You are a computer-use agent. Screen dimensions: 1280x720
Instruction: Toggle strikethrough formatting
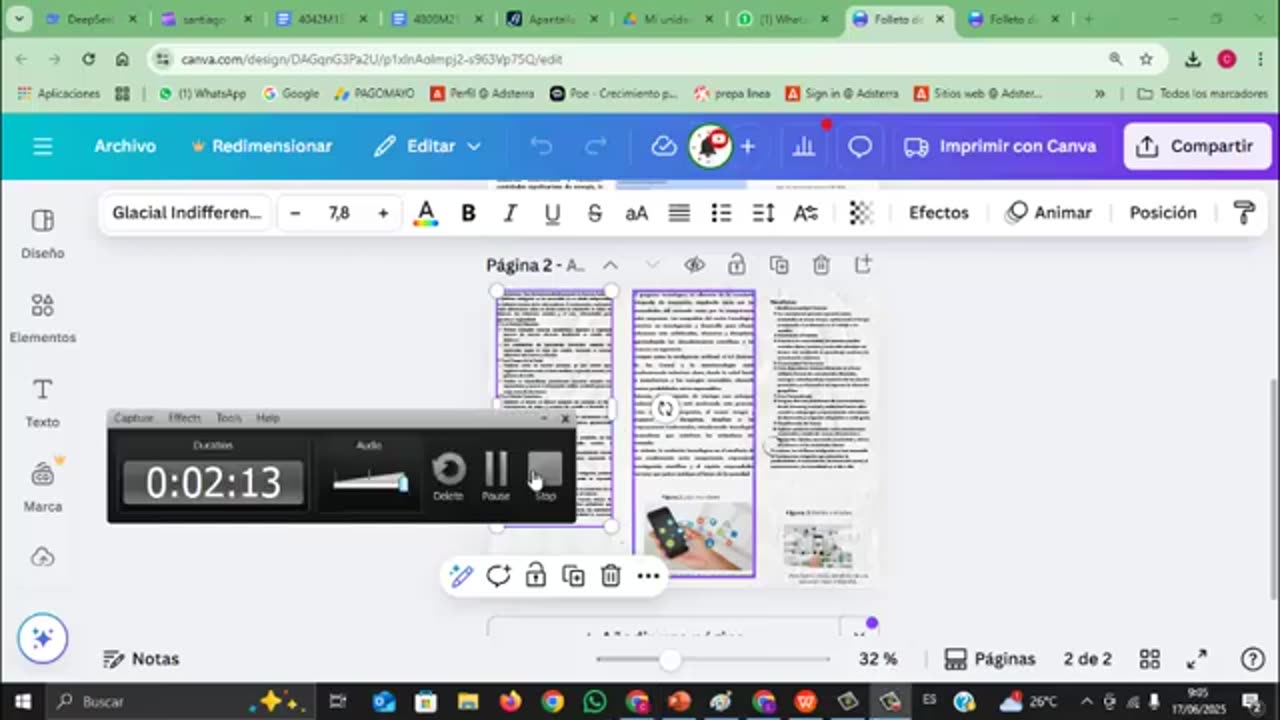pyautogui.click(x=595, y=212)
